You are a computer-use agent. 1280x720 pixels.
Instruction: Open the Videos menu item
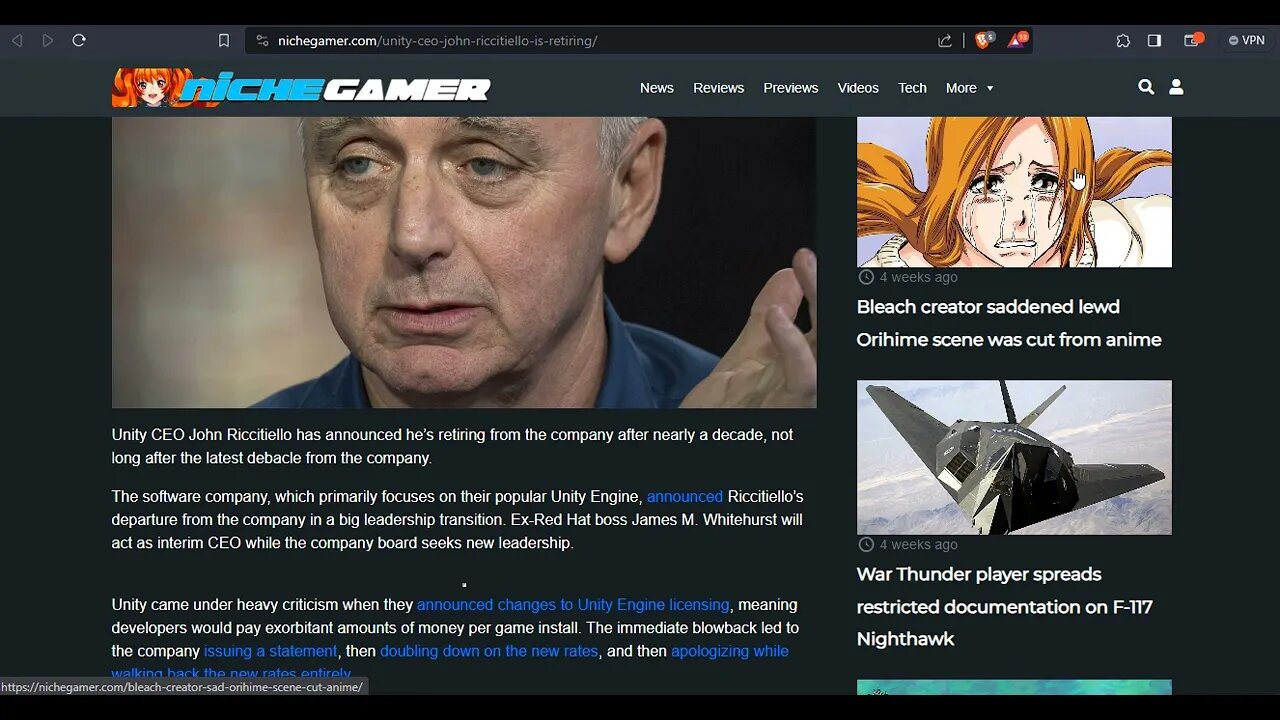tap(858, 88)
